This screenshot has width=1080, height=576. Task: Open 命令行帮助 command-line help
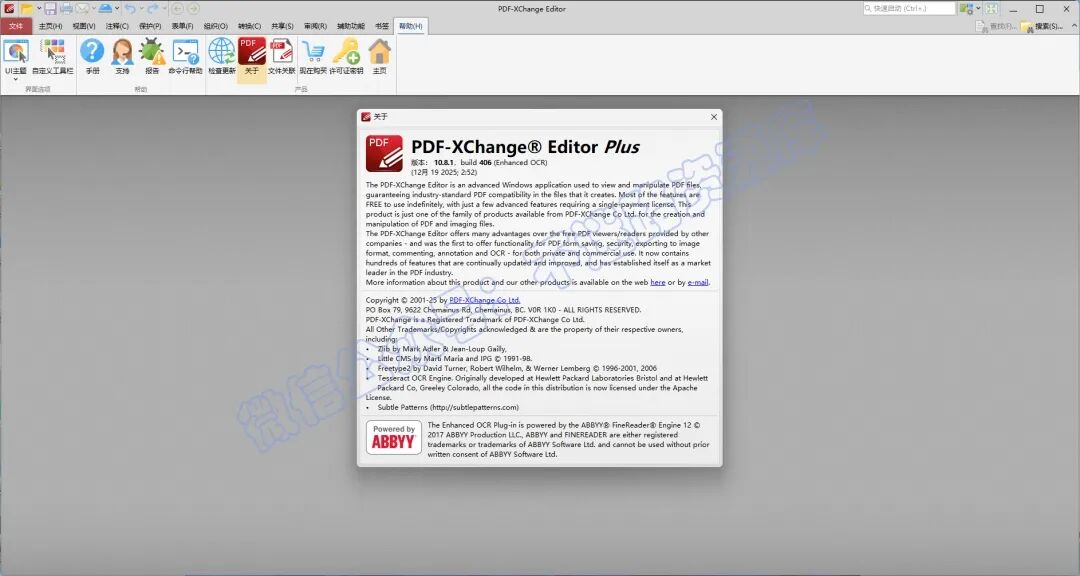pos(186,56)
